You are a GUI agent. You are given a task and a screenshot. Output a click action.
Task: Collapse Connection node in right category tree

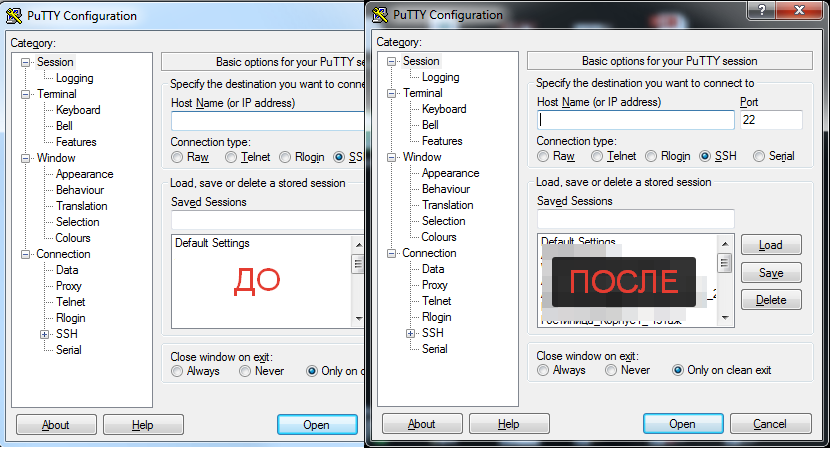[391, 254]
